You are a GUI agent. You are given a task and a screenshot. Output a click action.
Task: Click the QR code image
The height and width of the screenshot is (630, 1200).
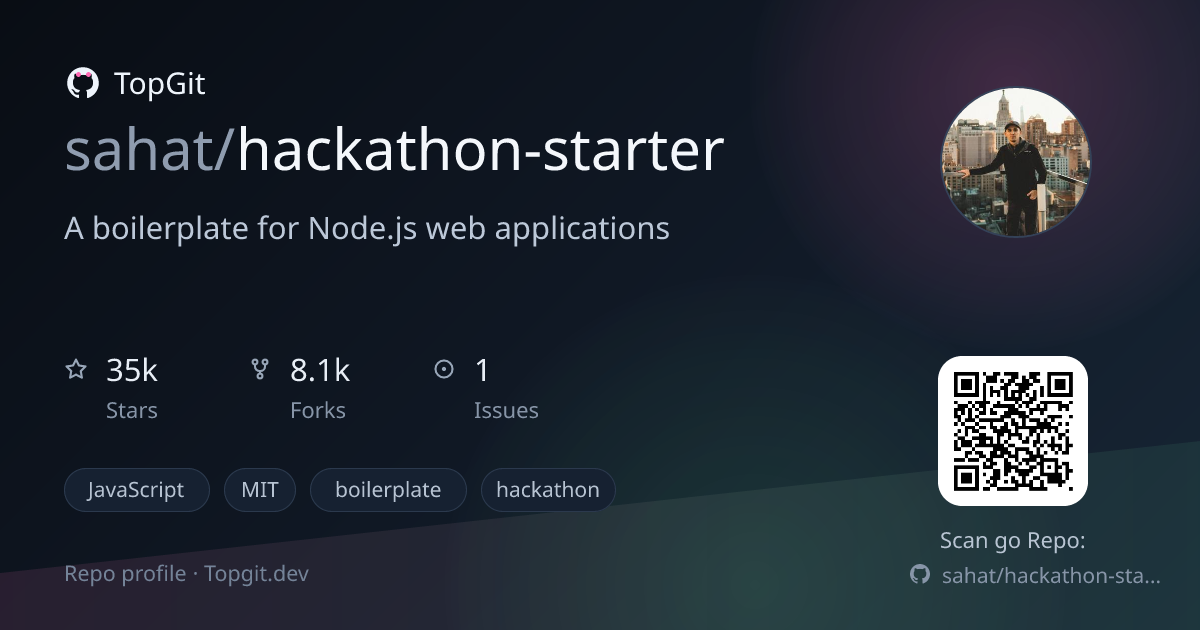click(1012, 431)
